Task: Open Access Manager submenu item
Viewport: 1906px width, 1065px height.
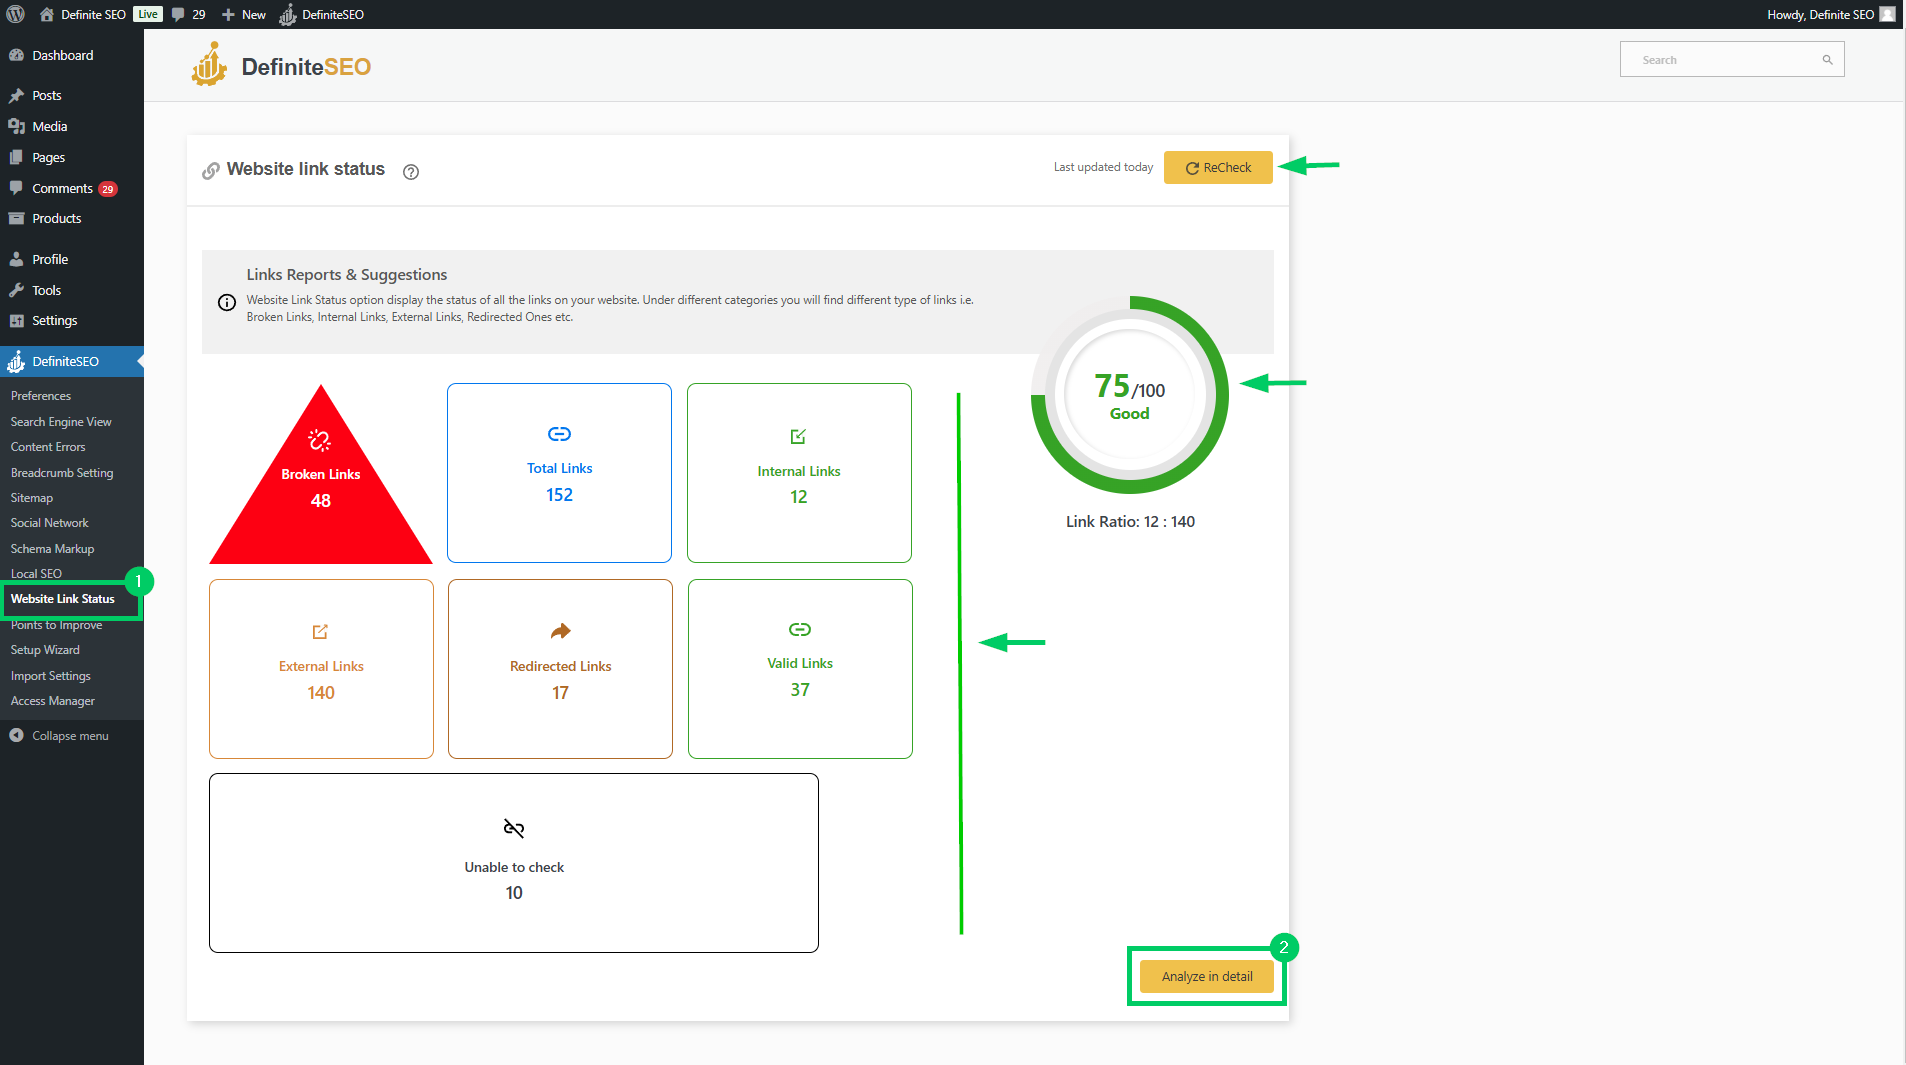Action: click(x=53, y=701)
